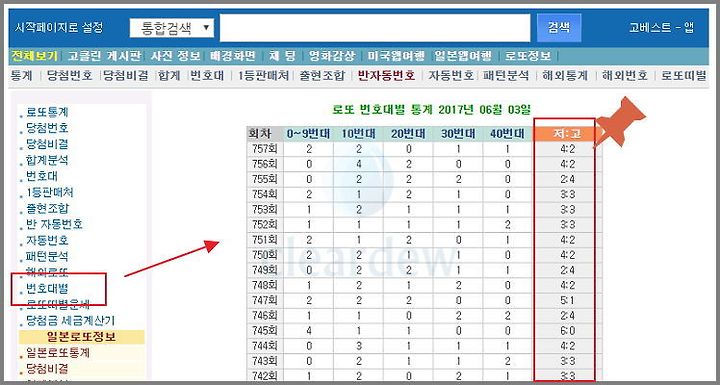Open 번호대 in the left sidebar
The height and width of the screenshot is (385, 720).
pyautogui.click(x=42, y=176)
